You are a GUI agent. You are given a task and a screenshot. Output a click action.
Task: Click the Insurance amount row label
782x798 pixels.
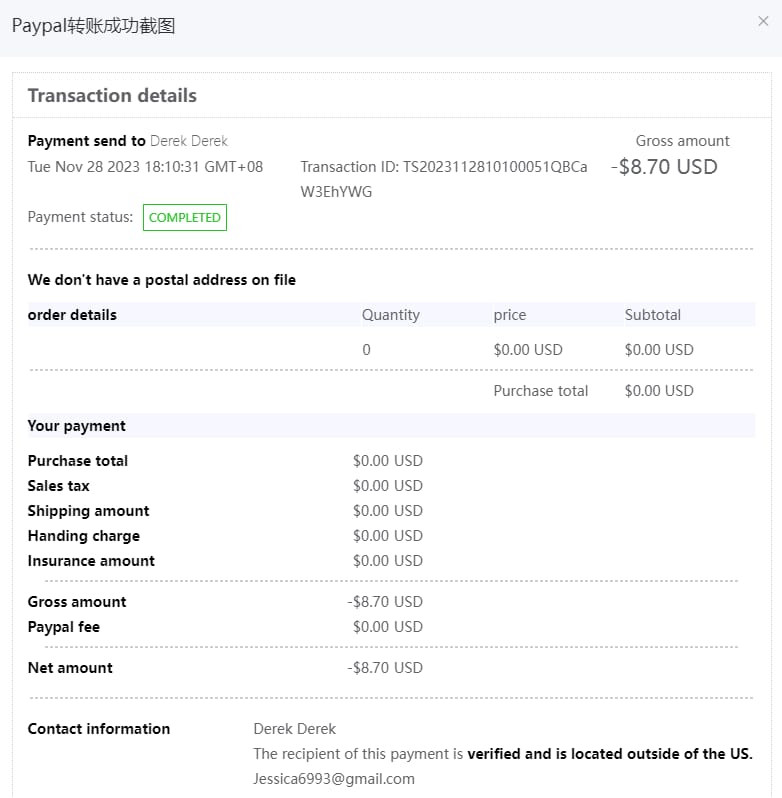pos(91,561)
